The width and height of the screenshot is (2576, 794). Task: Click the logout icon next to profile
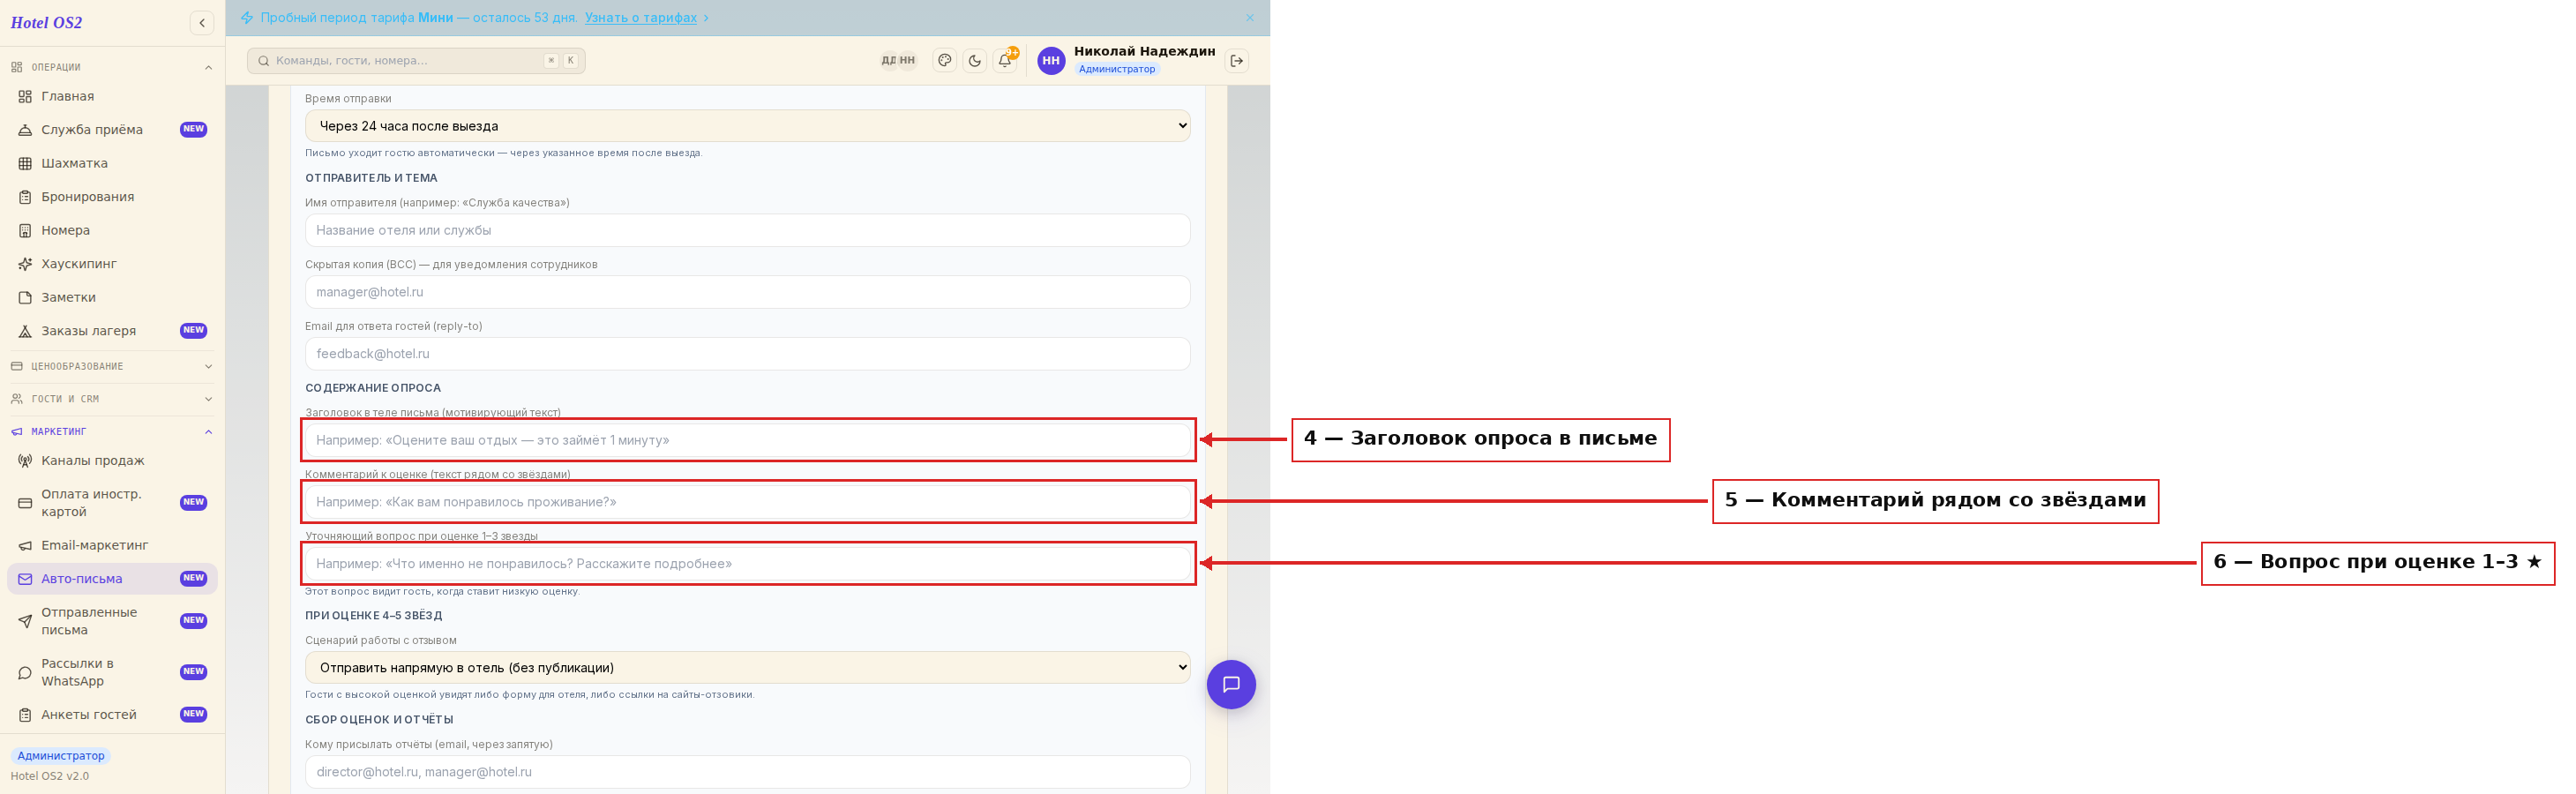point(1237,61)
